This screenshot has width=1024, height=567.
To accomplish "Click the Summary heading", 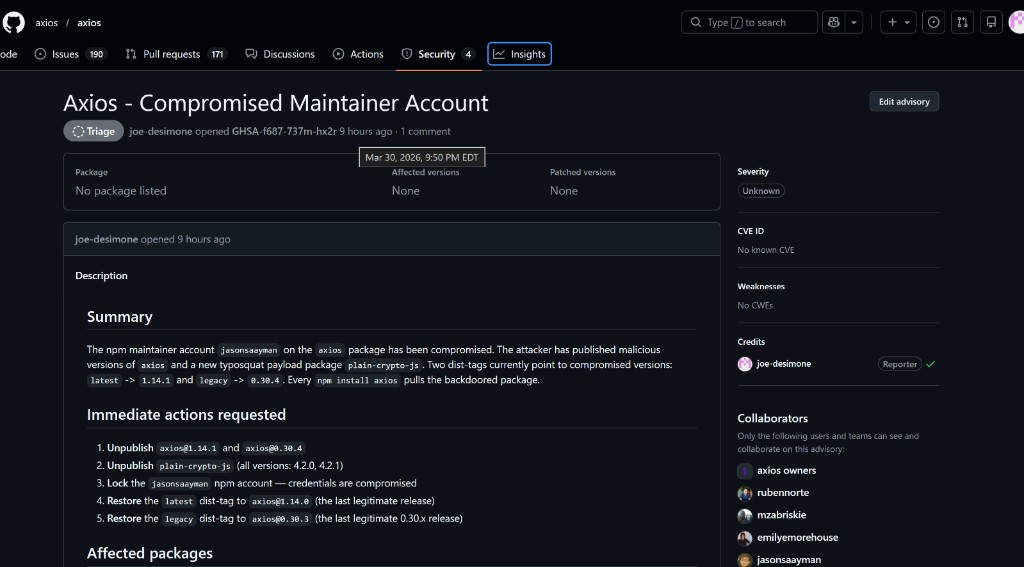I will pos(120,317).
